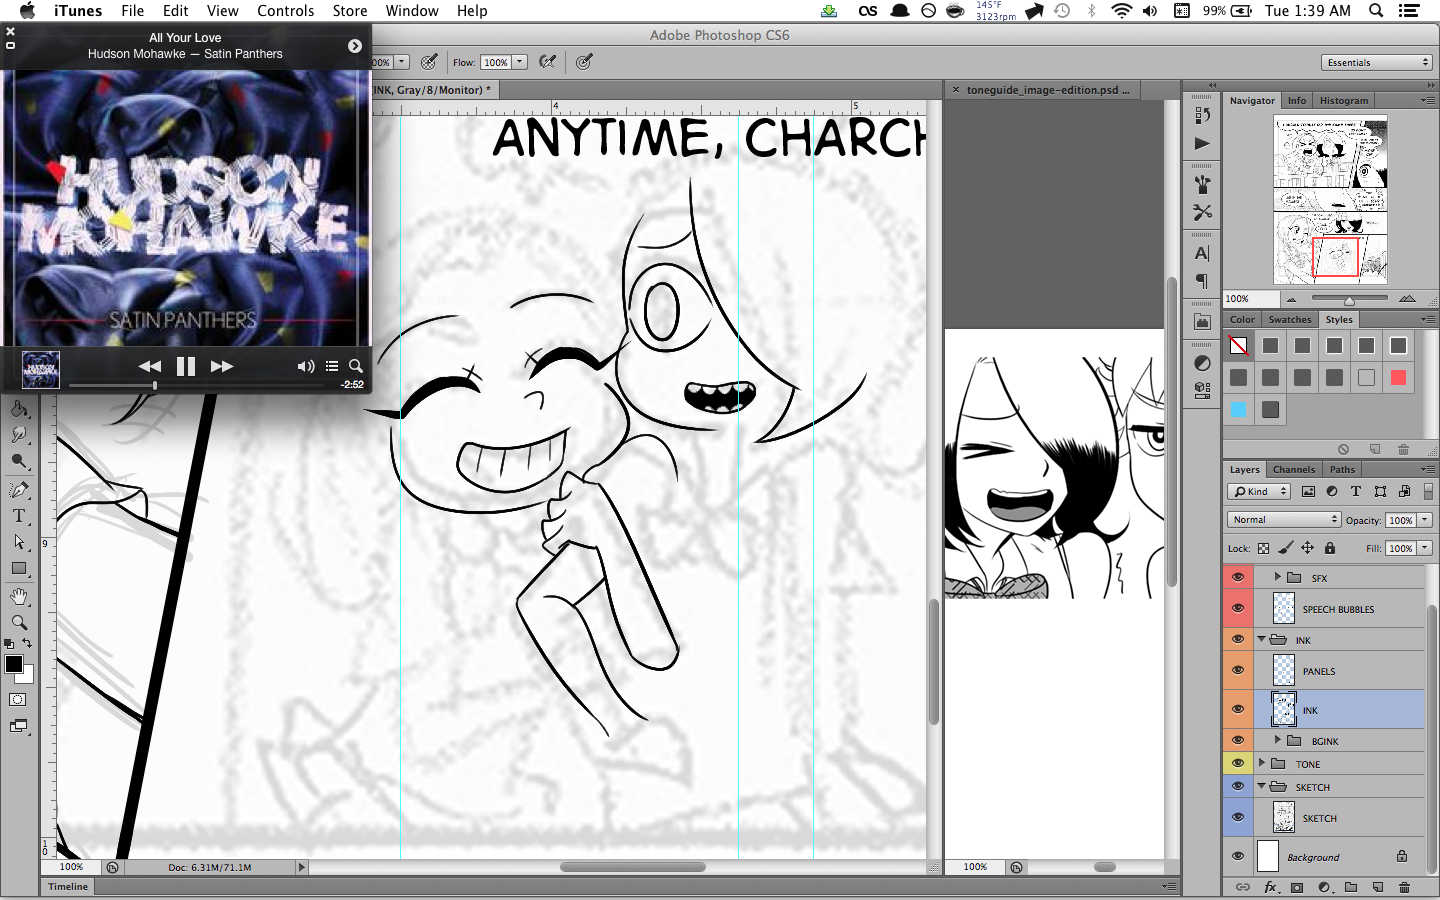
Task: Click the Navigator zoom slider handle
Action: (x=1349, y=300)
